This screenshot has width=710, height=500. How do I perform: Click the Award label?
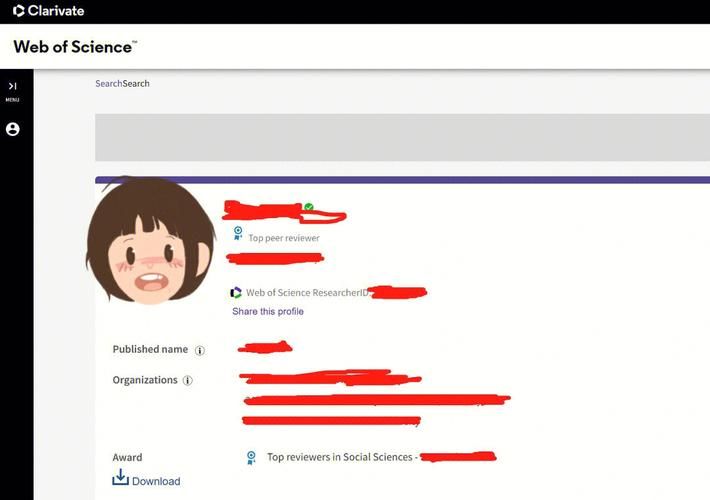click(x=127, y=457)
